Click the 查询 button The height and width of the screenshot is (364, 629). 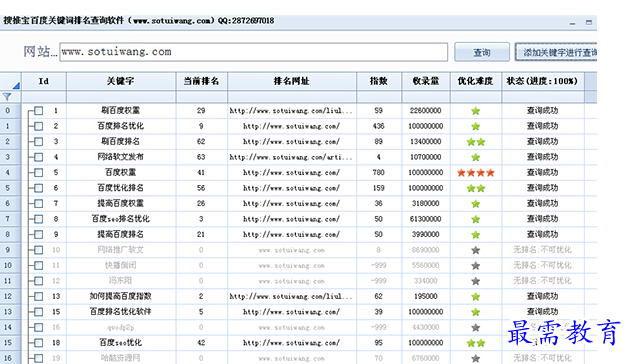tap(482, 52)
